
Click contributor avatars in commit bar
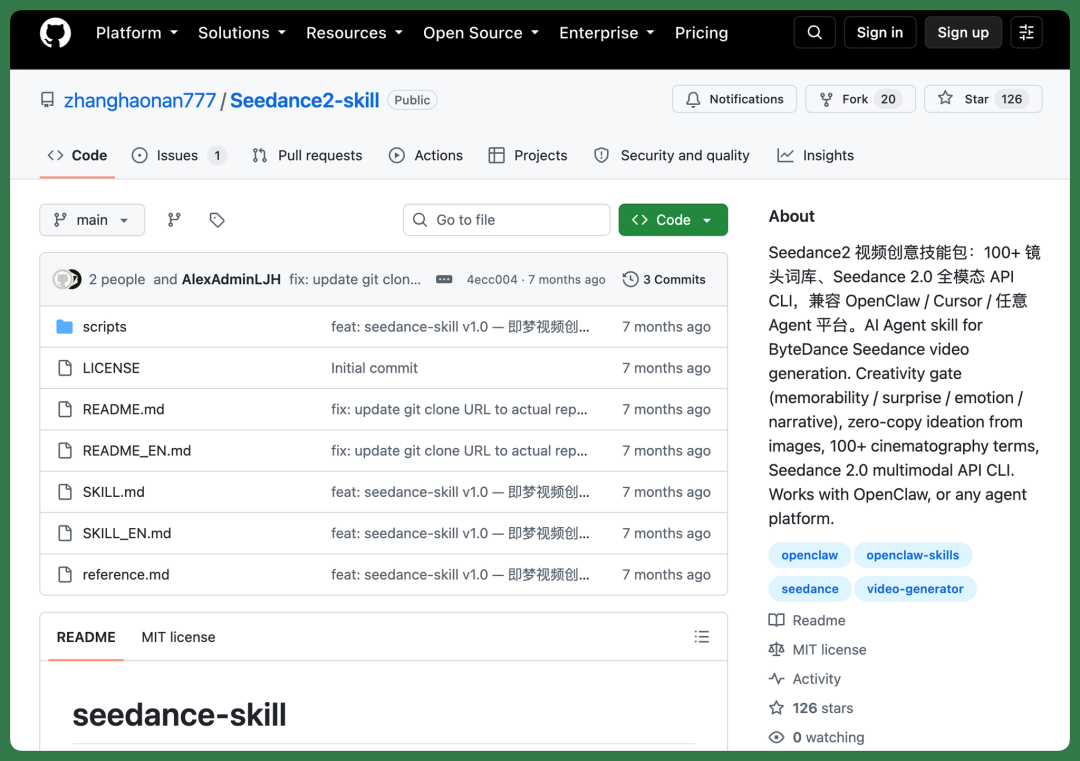67,279
